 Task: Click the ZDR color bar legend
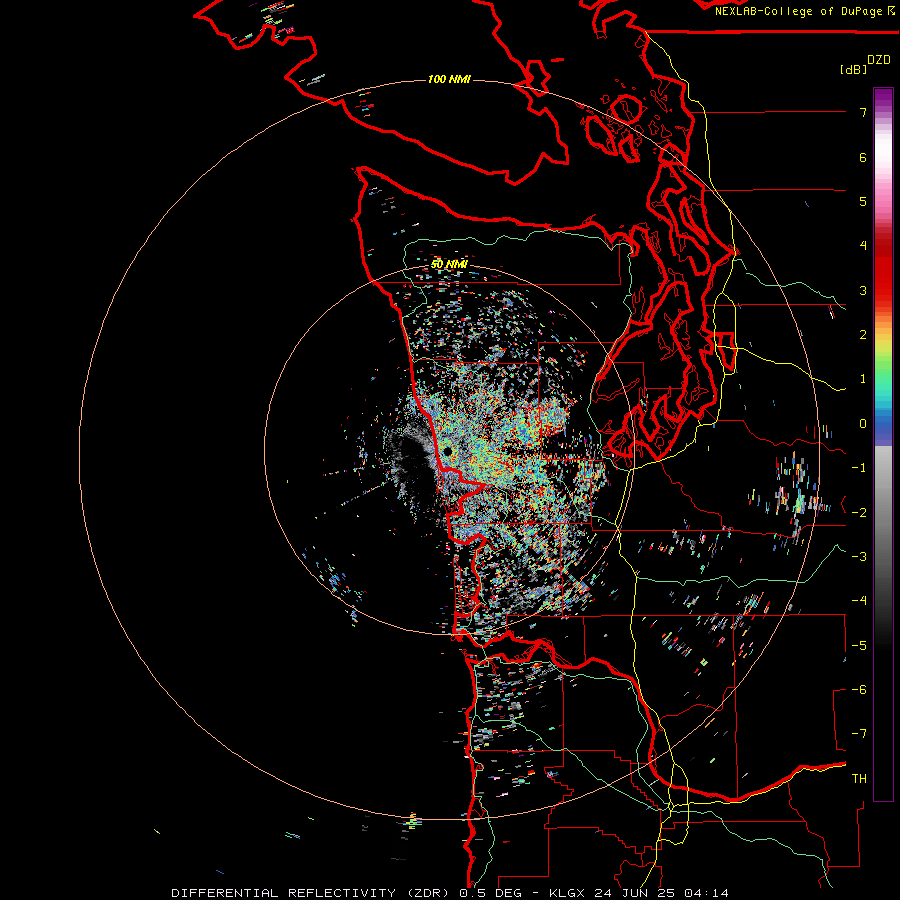click(x=883, y=444)
